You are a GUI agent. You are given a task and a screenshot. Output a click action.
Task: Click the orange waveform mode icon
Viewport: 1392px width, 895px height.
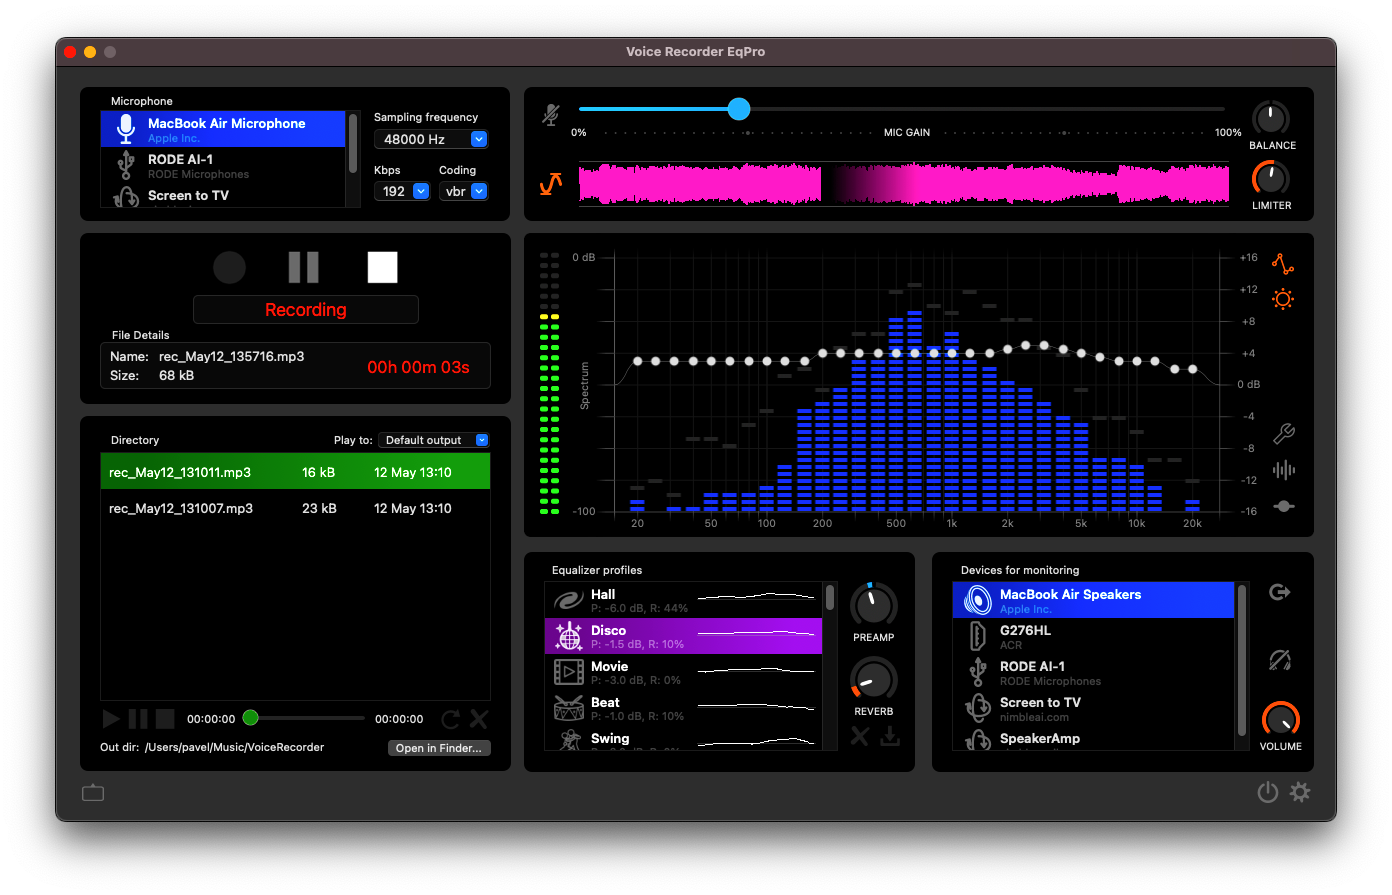pyautogui.click(x=551, y=184)
